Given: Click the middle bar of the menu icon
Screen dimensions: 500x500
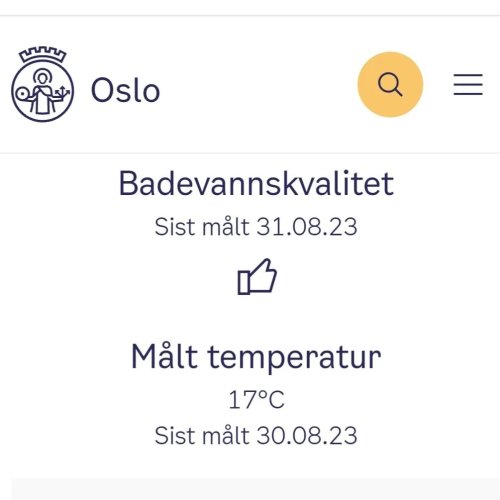Looking at the screenshot, I should tap(468, 85).
